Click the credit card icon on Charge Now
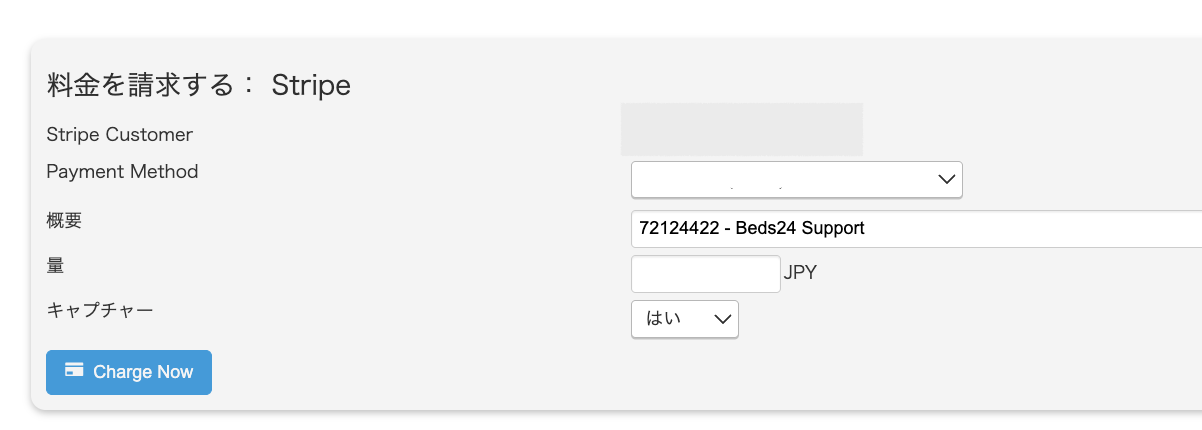Screen dimensions: 1202x430 coord(73,371)
